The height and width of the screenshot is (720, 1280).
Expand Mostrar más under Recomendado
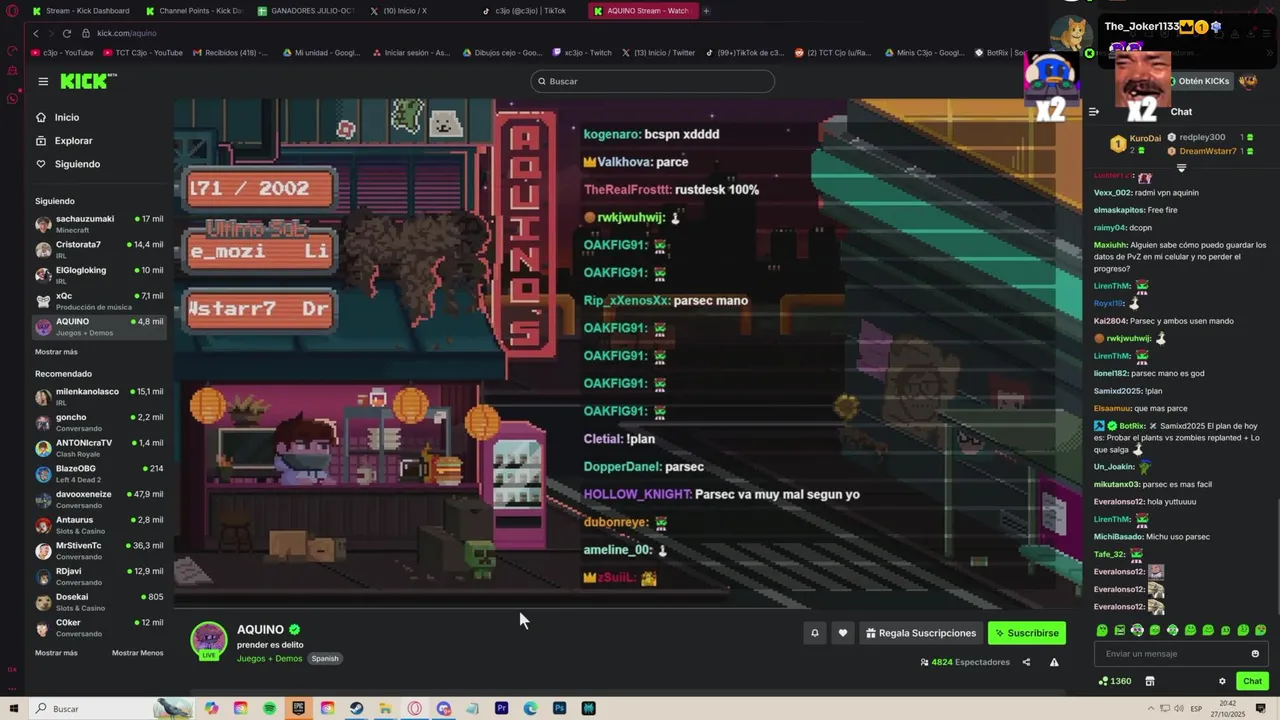click(56, 653)
